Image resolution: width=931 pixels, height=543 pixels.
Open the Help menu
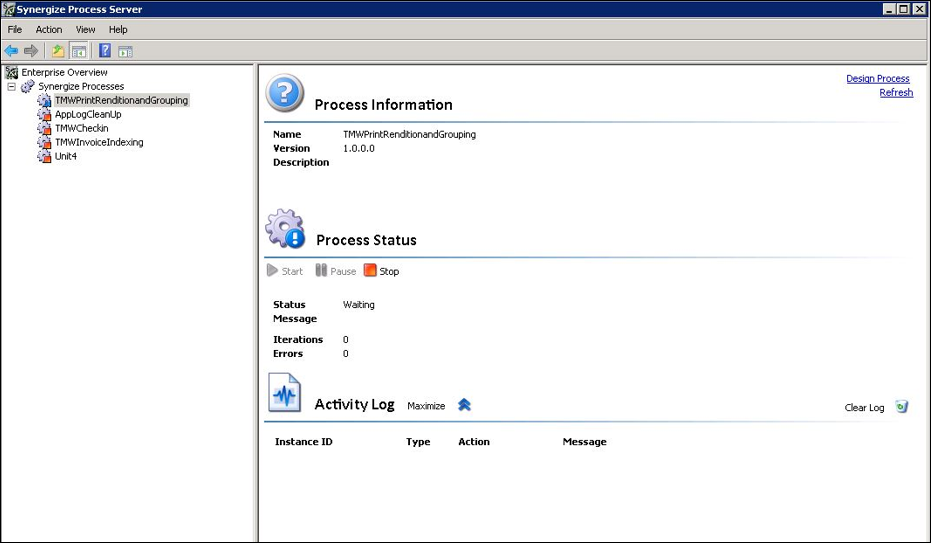pos(118,29)
